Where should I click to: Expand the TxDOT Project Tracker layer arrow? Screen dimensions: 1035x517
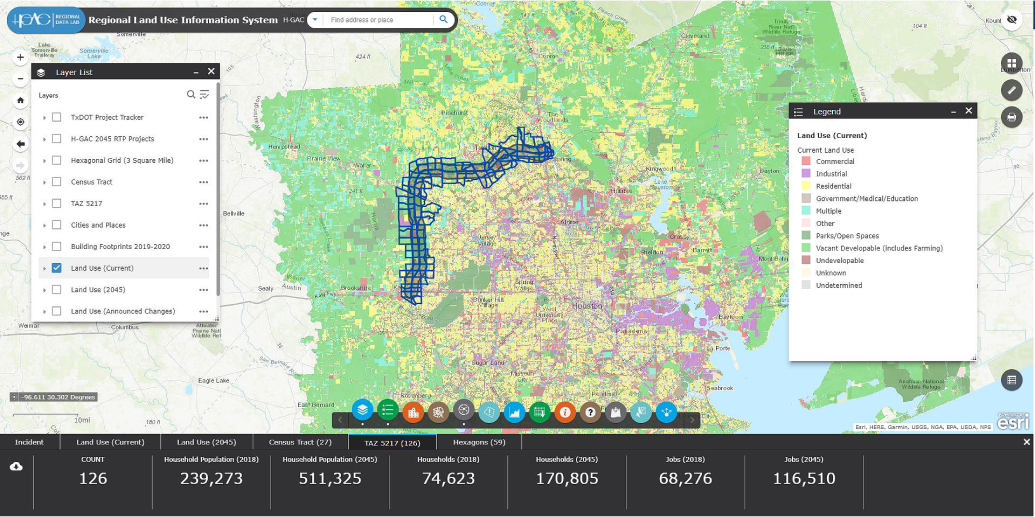44,118
